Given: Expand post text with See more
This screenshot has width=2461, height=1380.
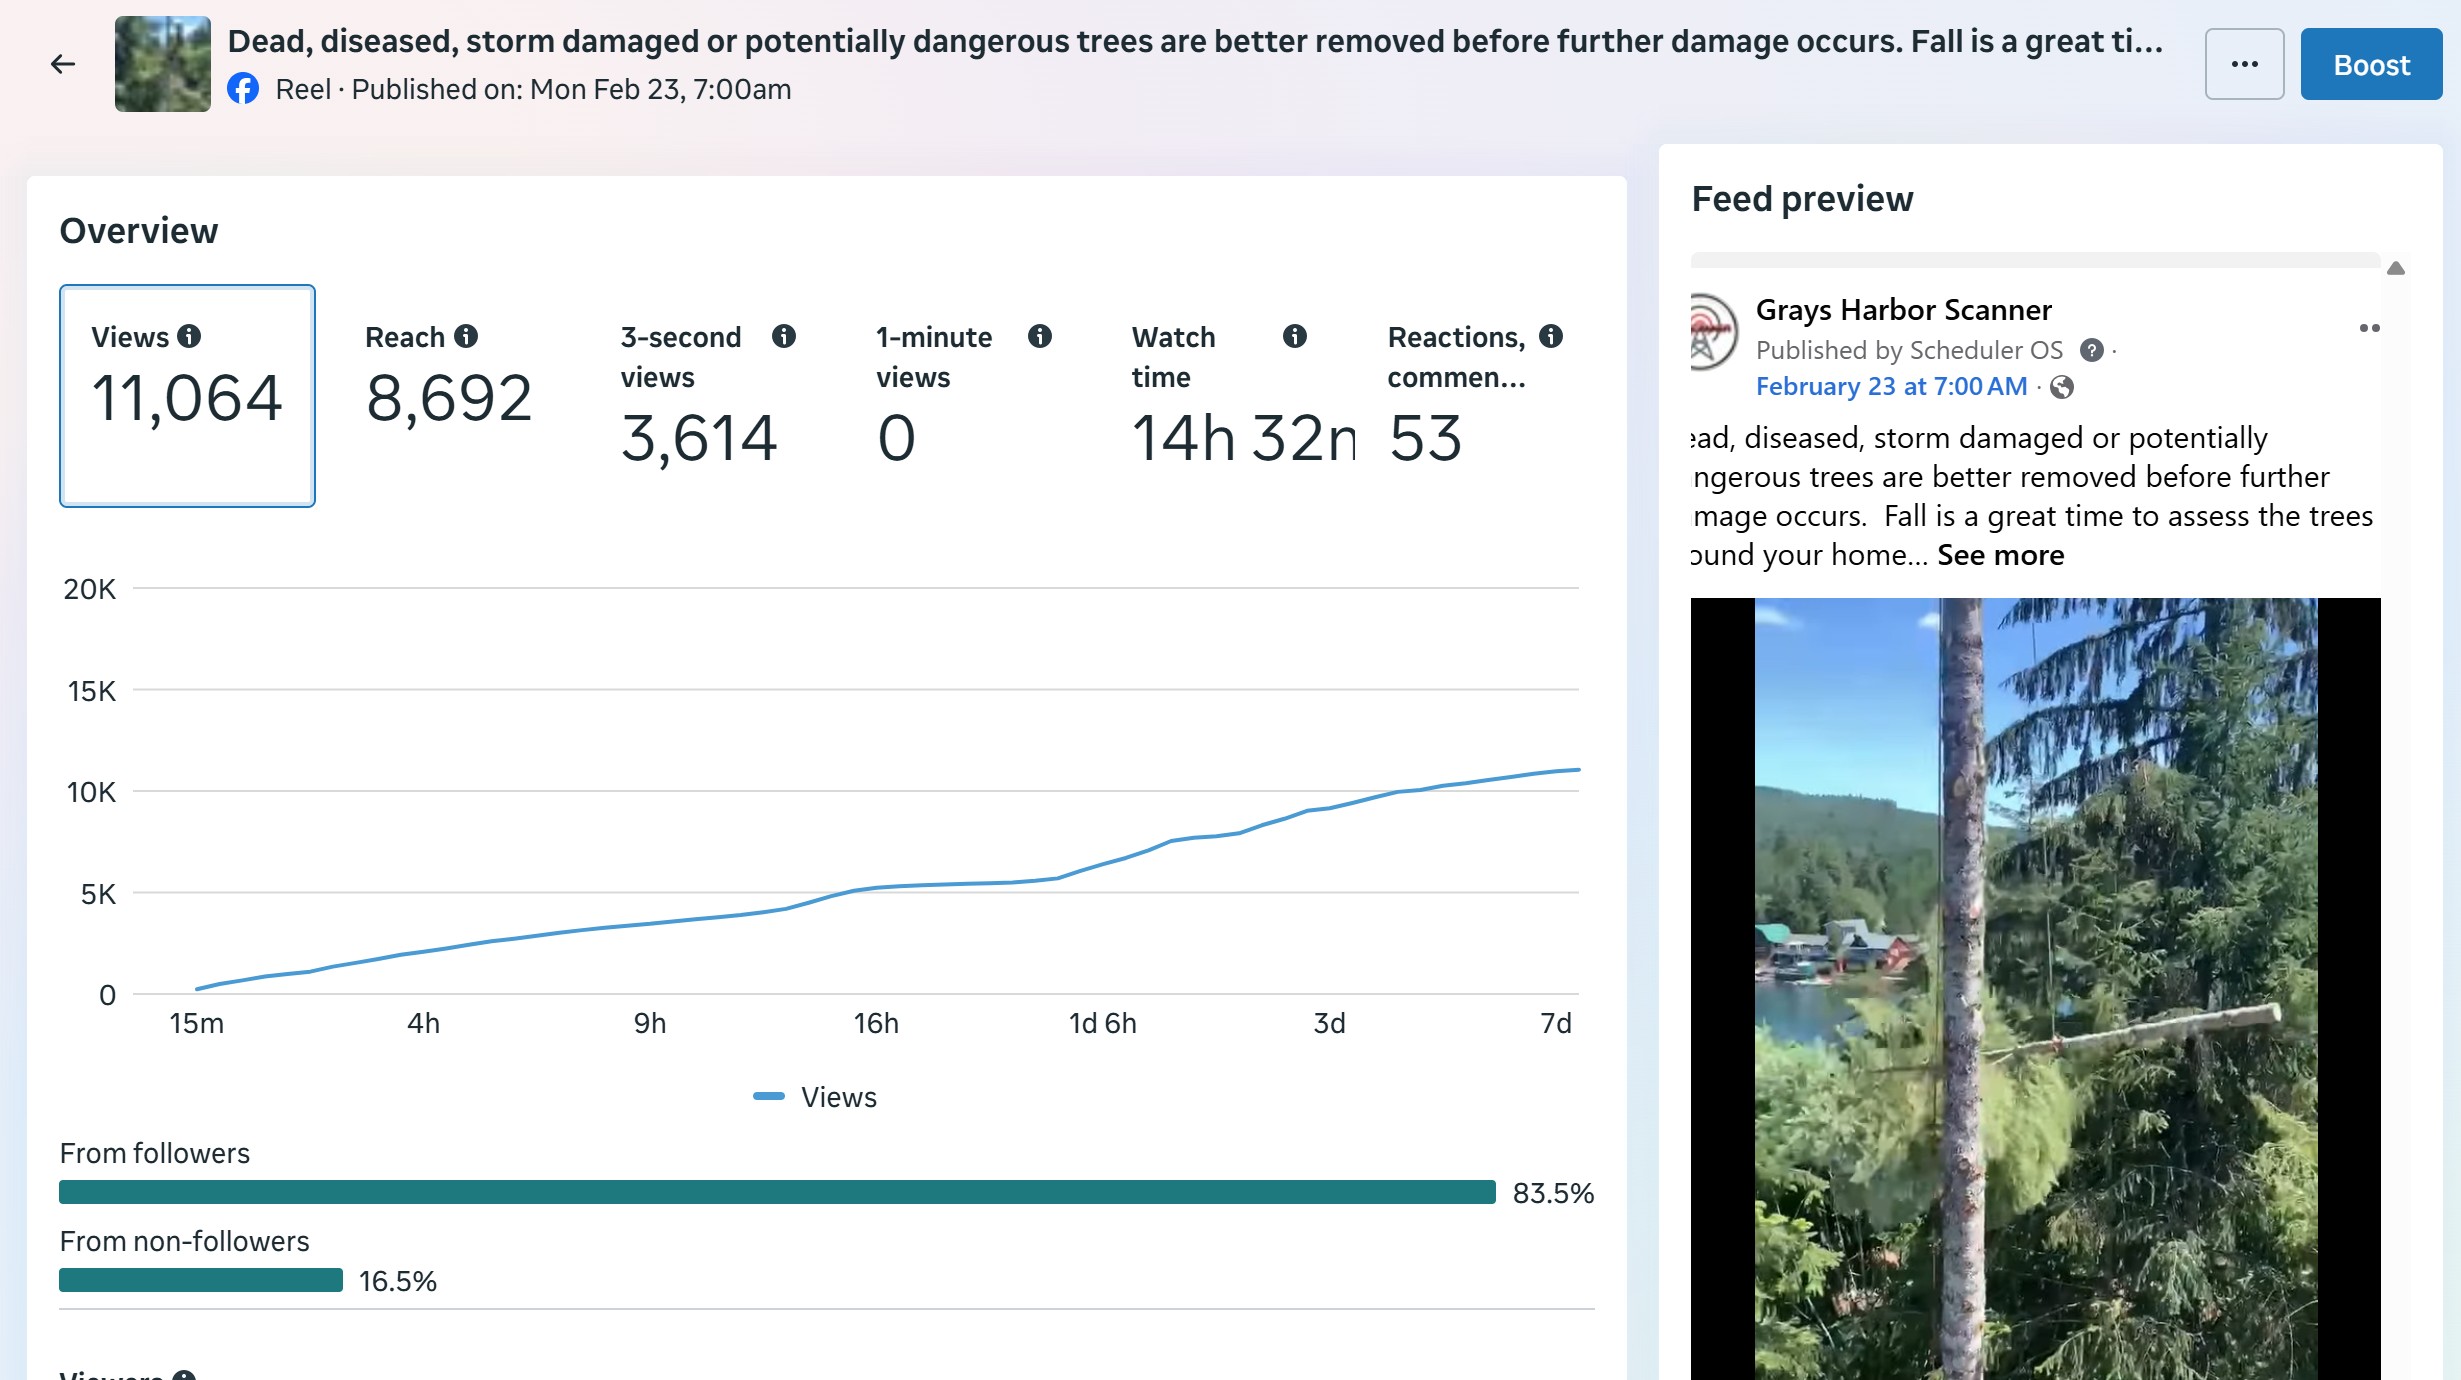Looking at the screenshot, I should [x=2000, y=555].
